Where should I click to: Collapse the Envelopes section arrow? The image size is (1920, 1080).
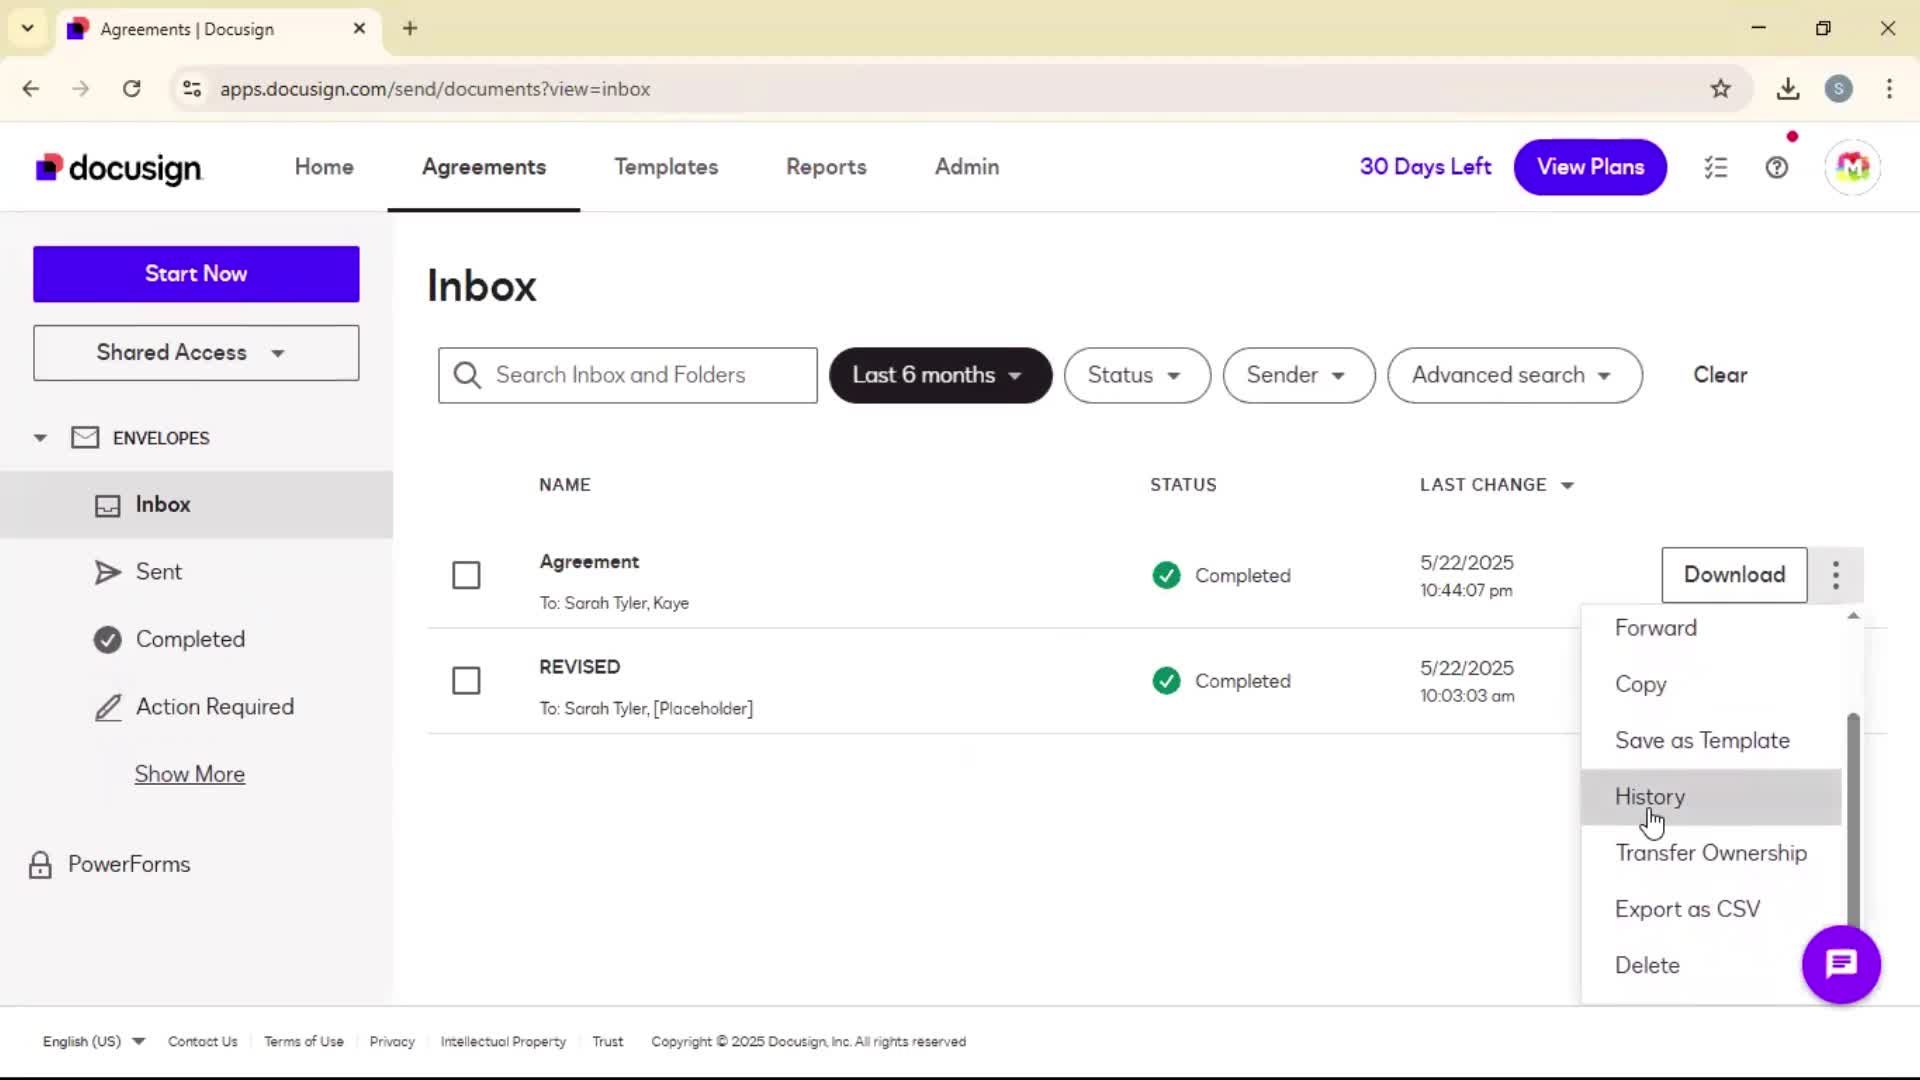40,438
